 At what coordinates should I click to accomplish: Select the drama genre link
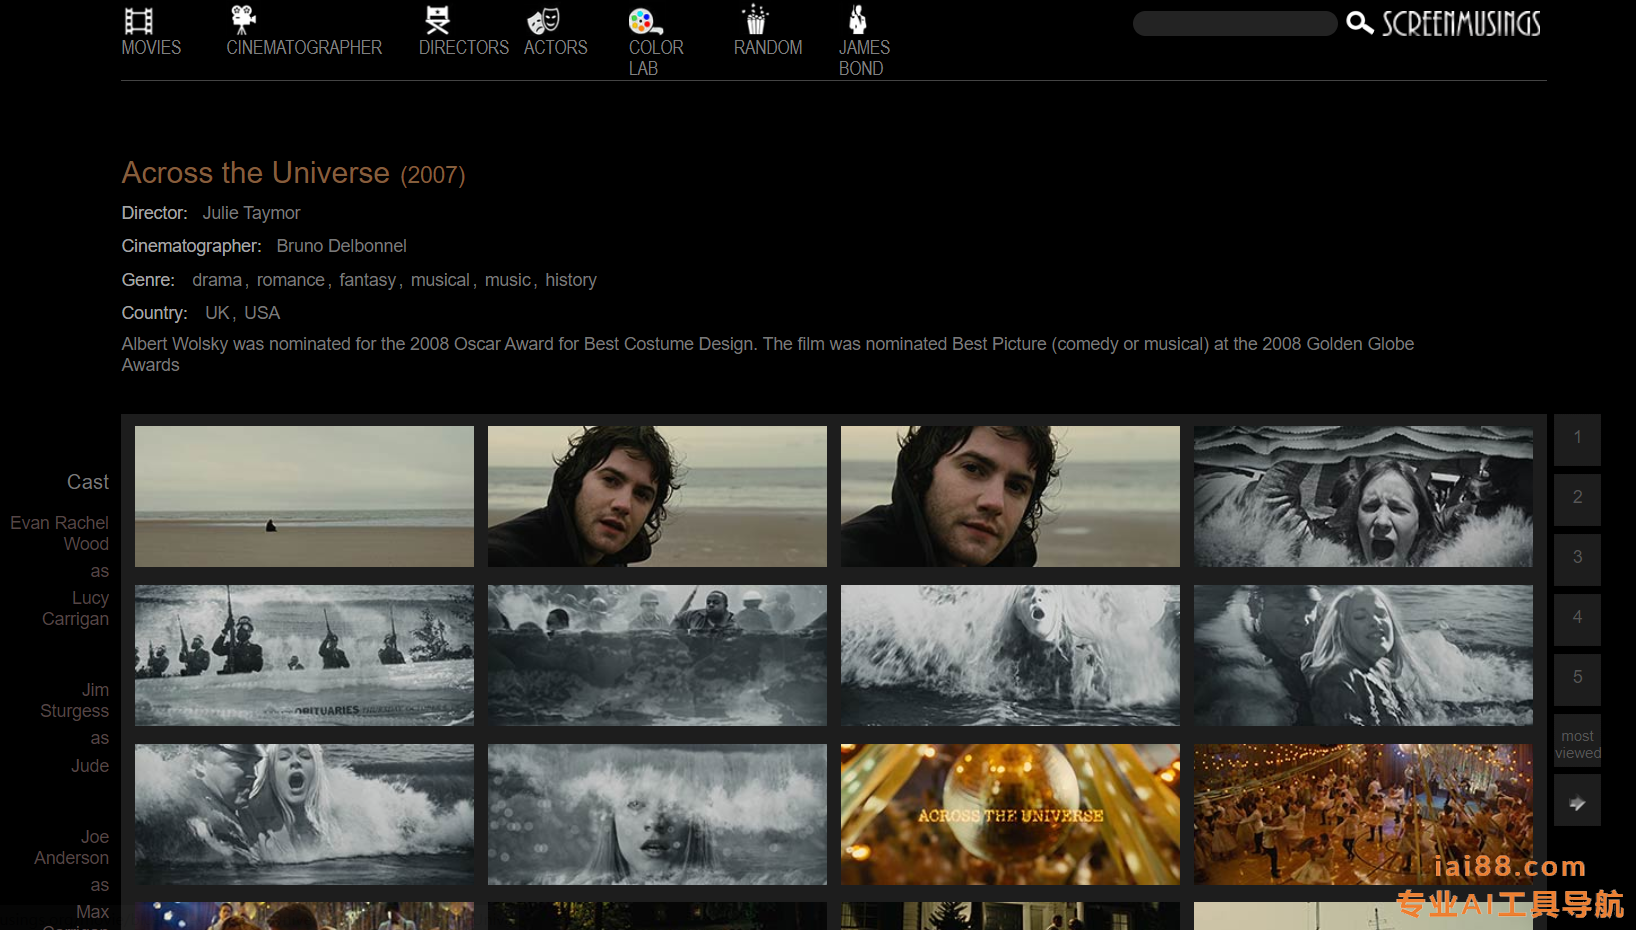click(x=217, y=280)
